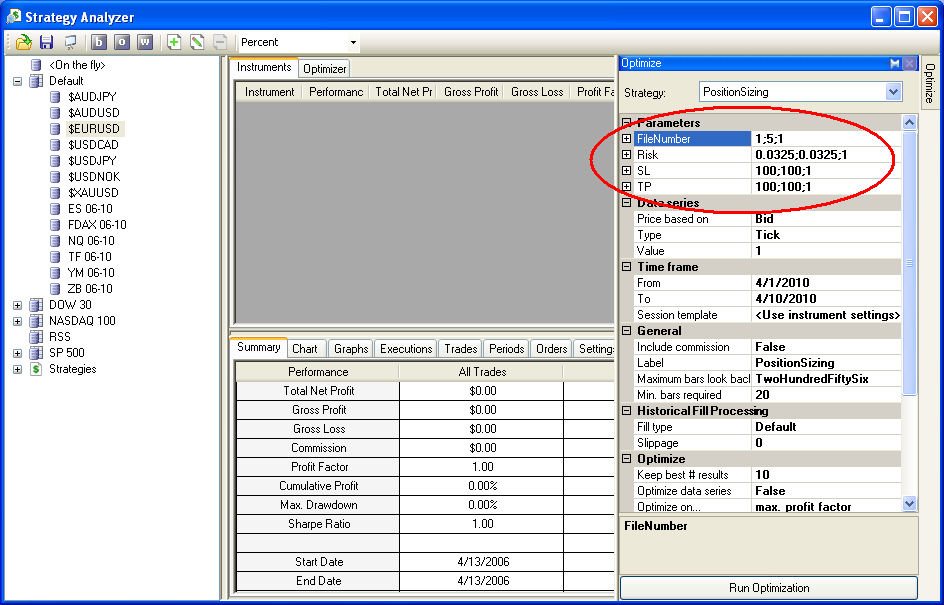Collapse the Default instrument list

point(17,81)
